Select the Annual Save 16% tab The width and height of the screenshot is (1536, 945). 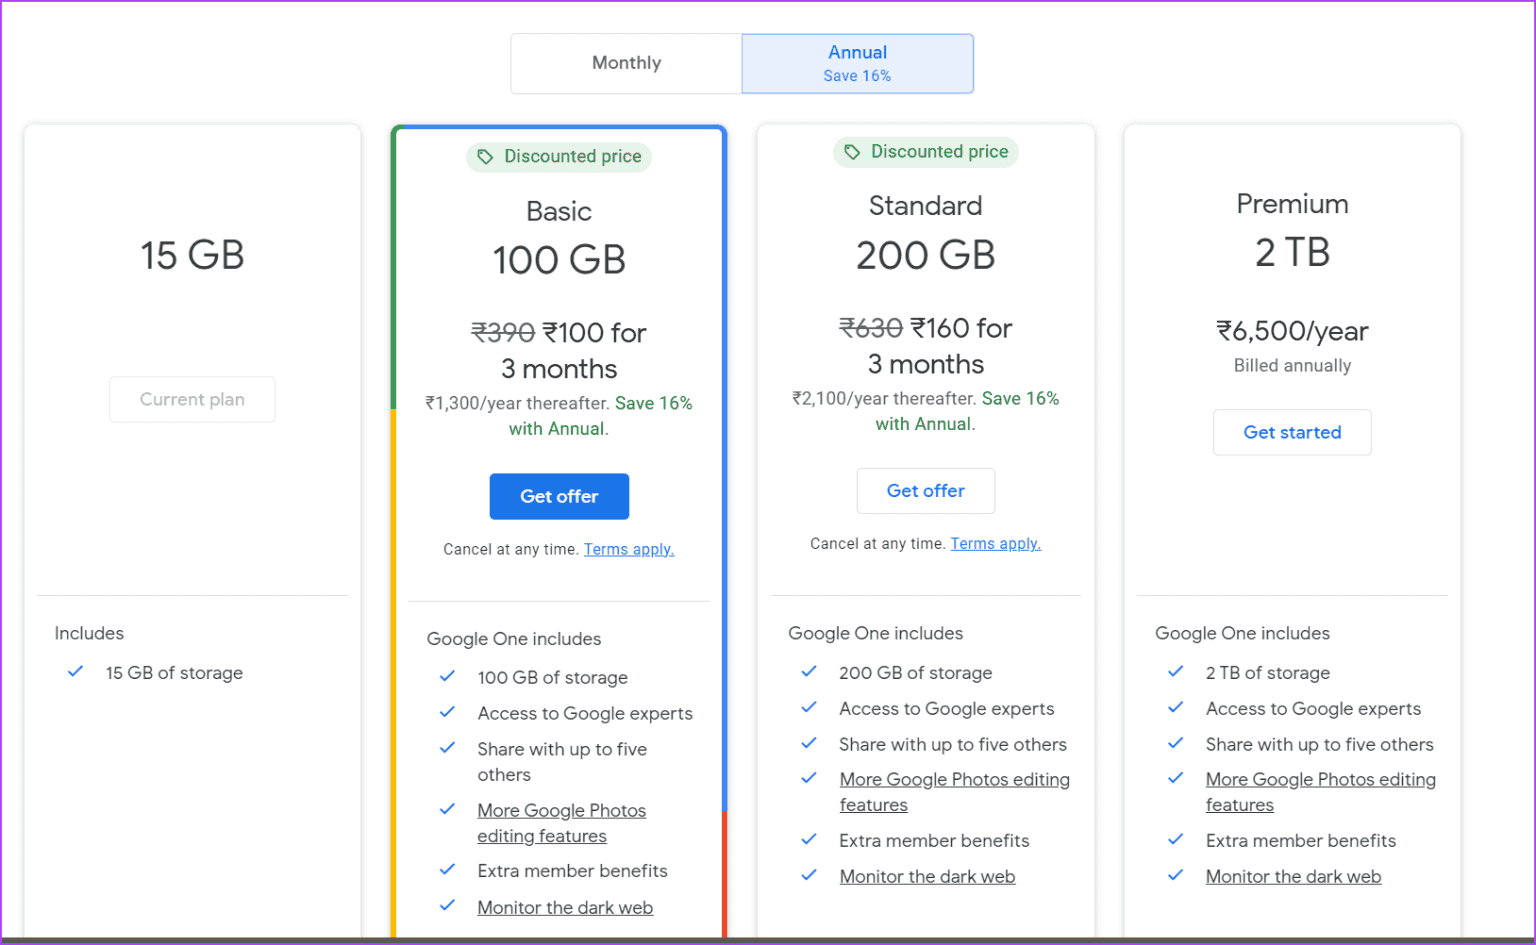tap(857, 63)
